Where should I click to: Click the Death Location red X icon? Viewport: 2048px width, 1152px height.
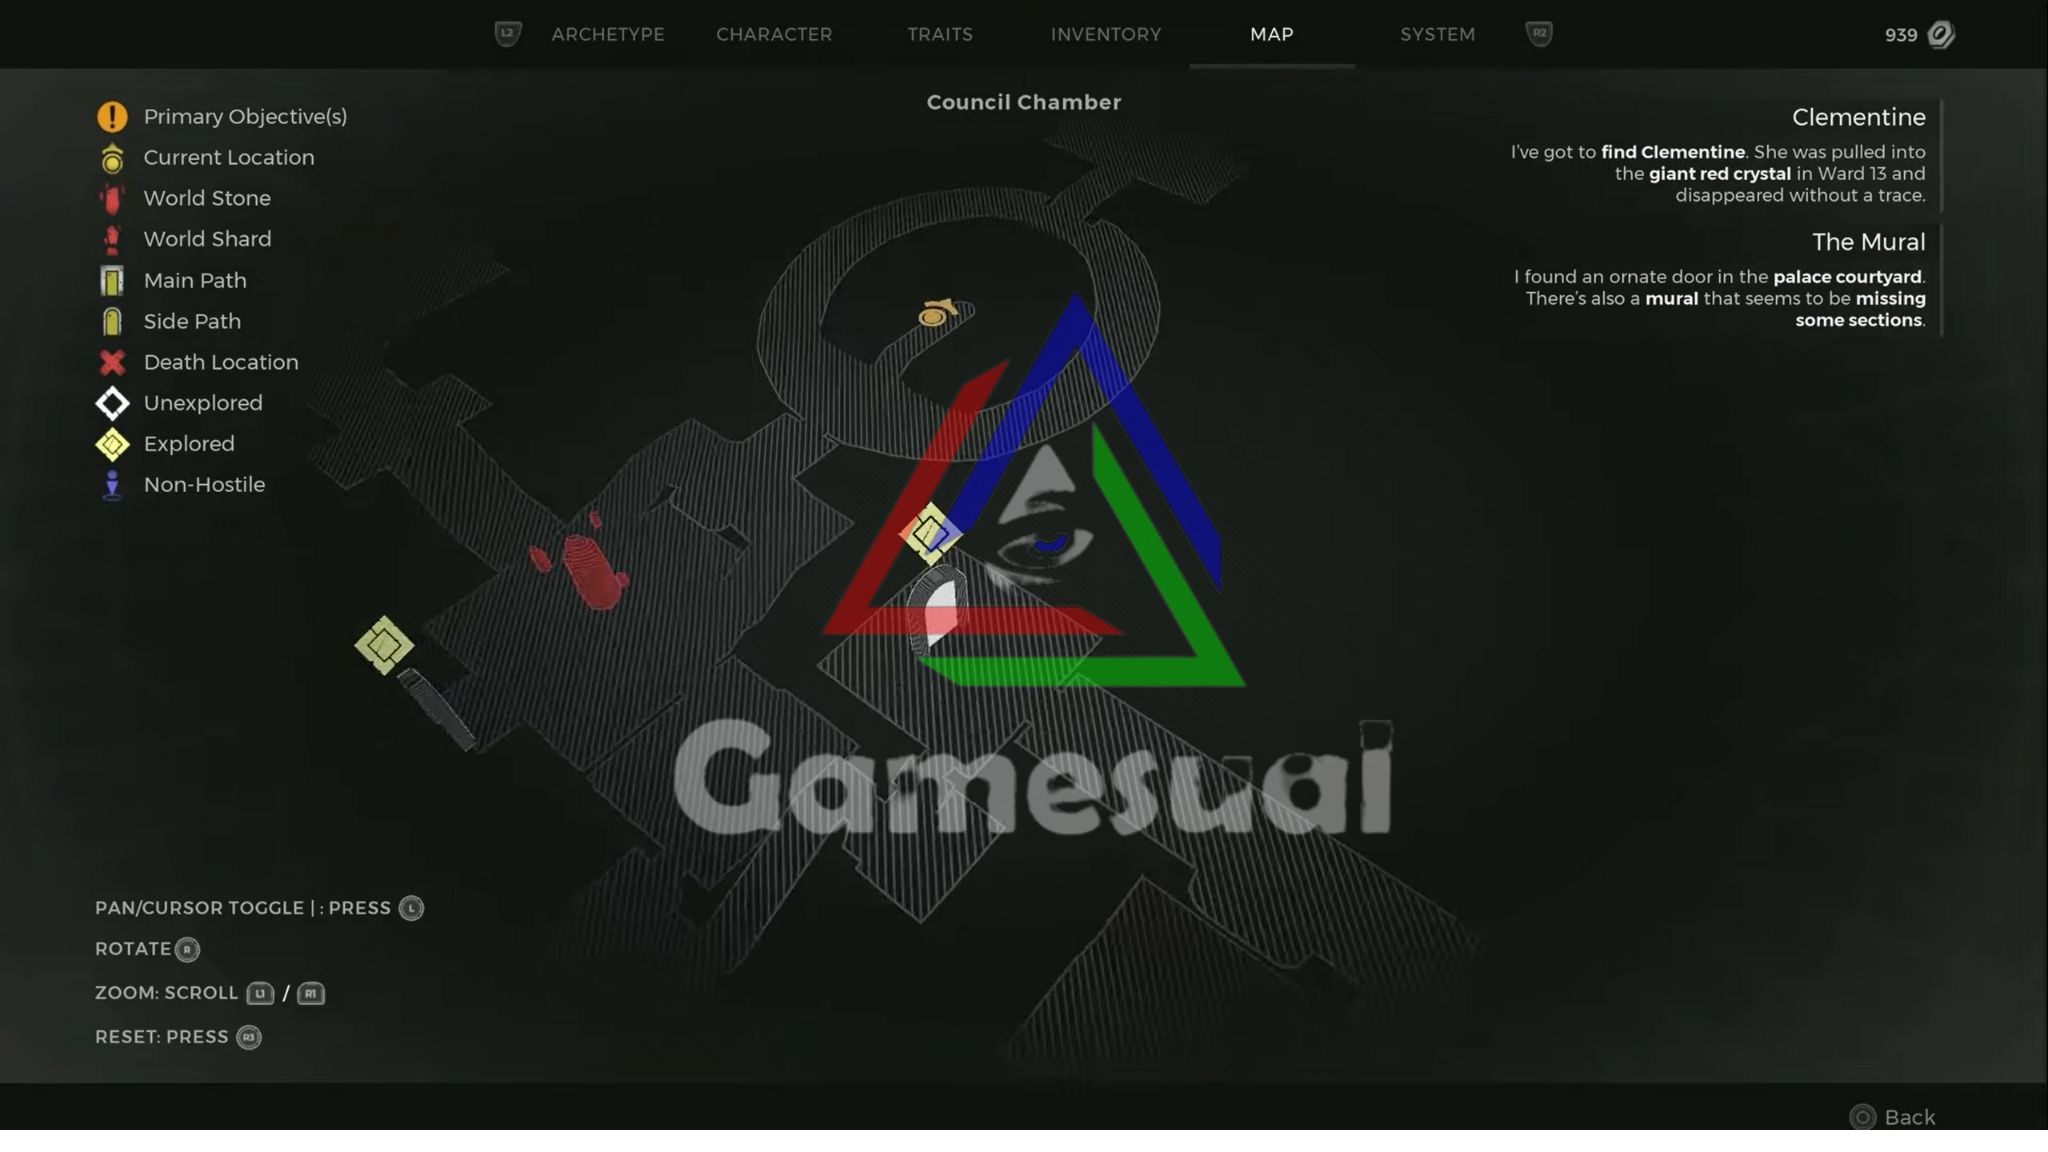(111, 360)
